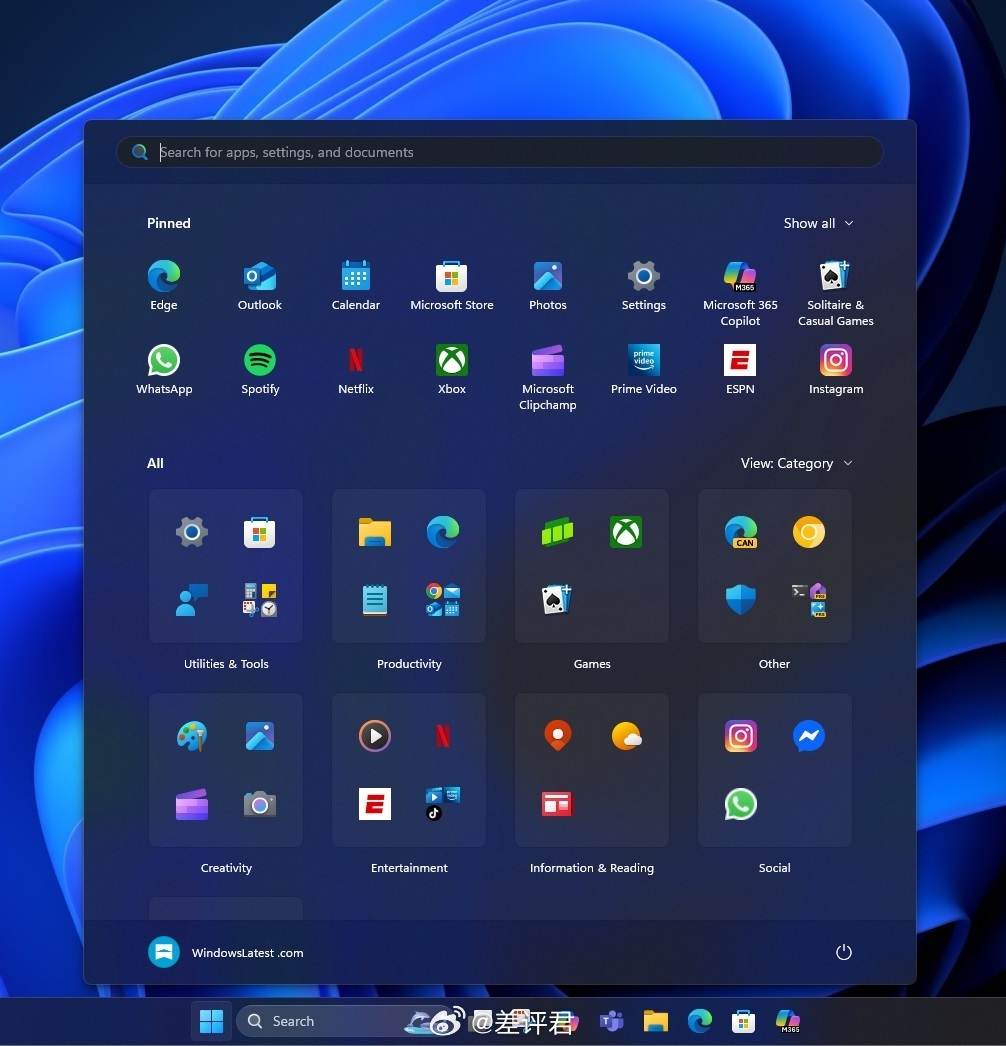Open Xbox Game Bar in Games category

(558, 532)
